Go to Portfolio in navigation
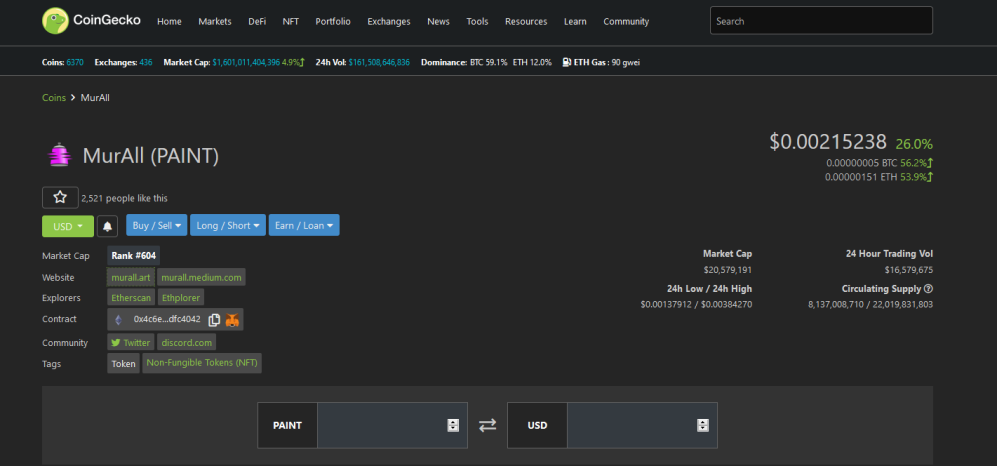 333,21
